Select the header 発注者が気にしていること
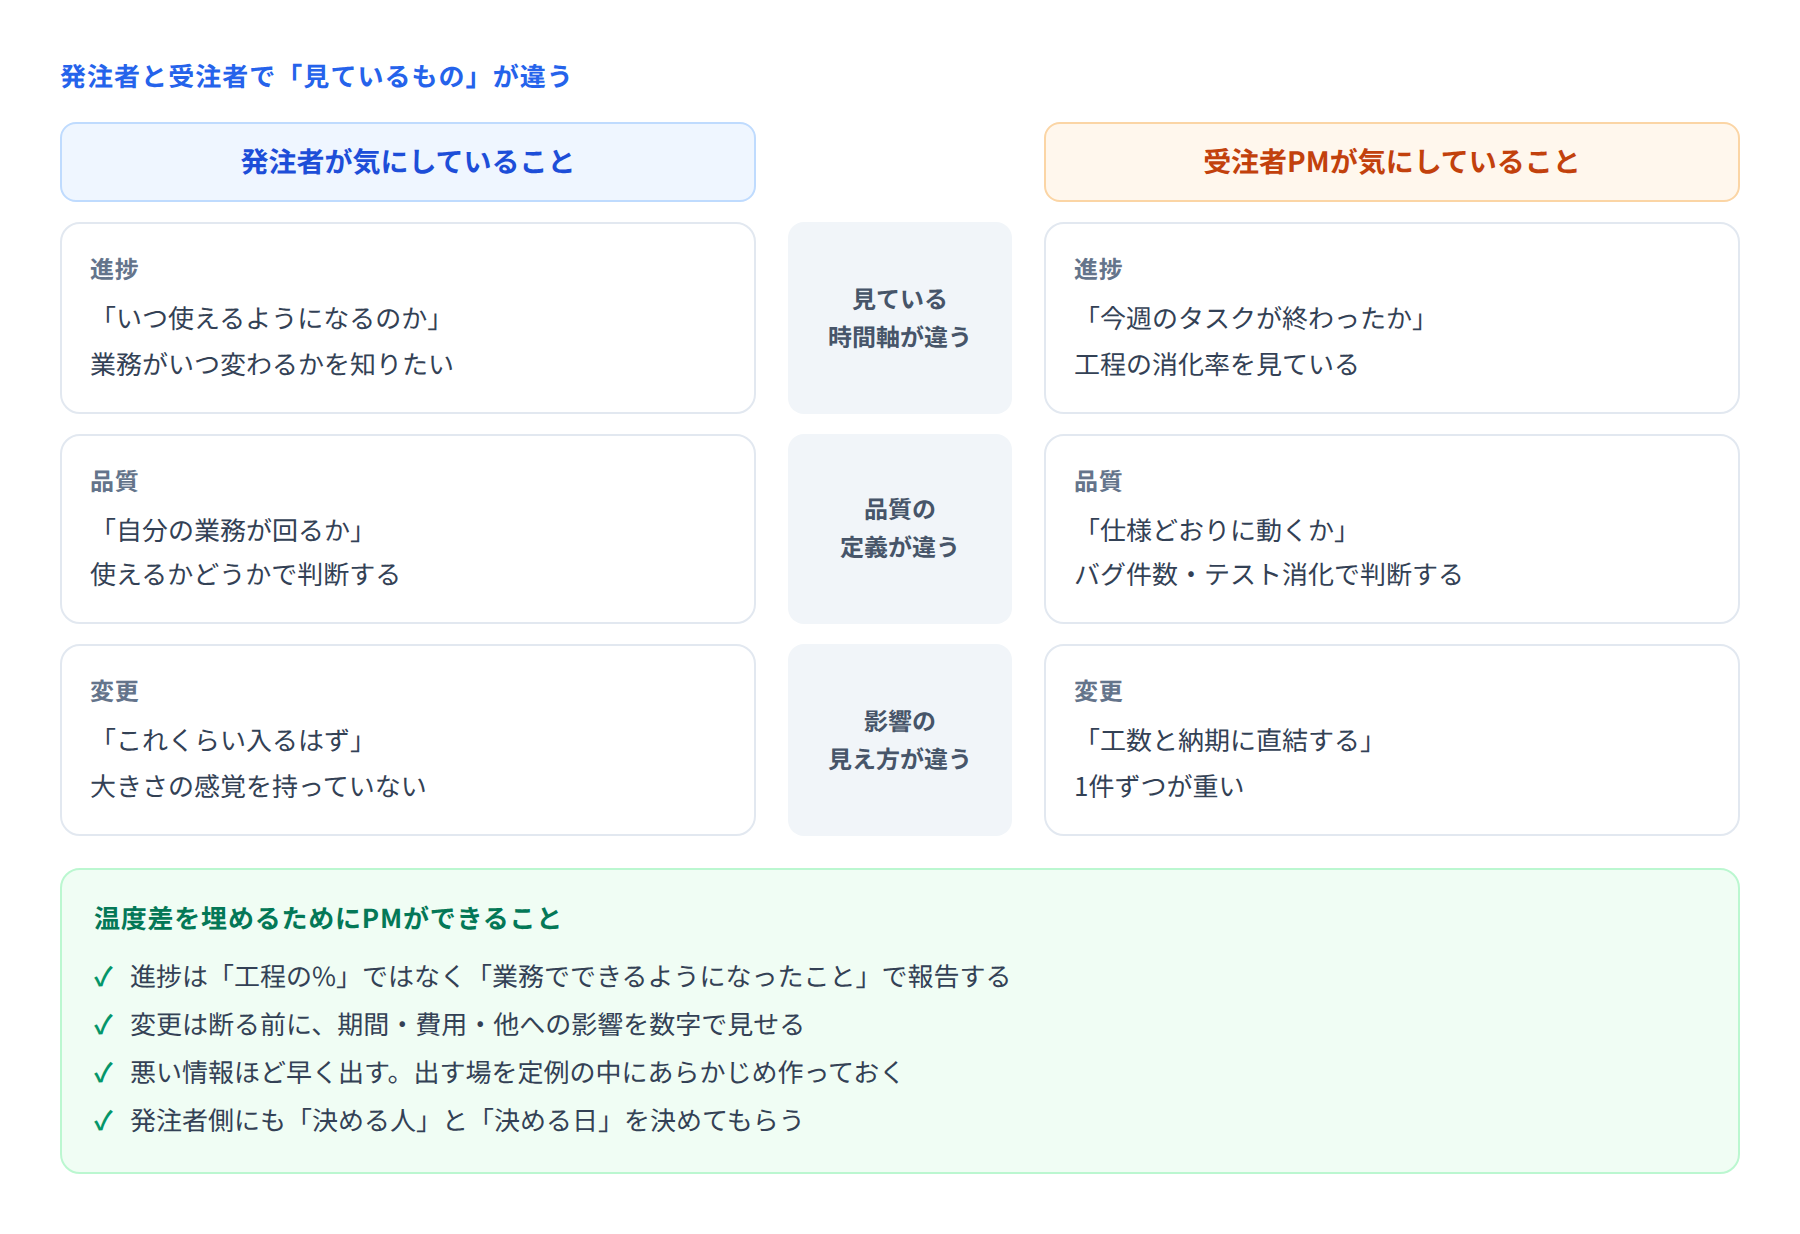This screenshot has width=1800, height=1234. click(x=408, y=162)
